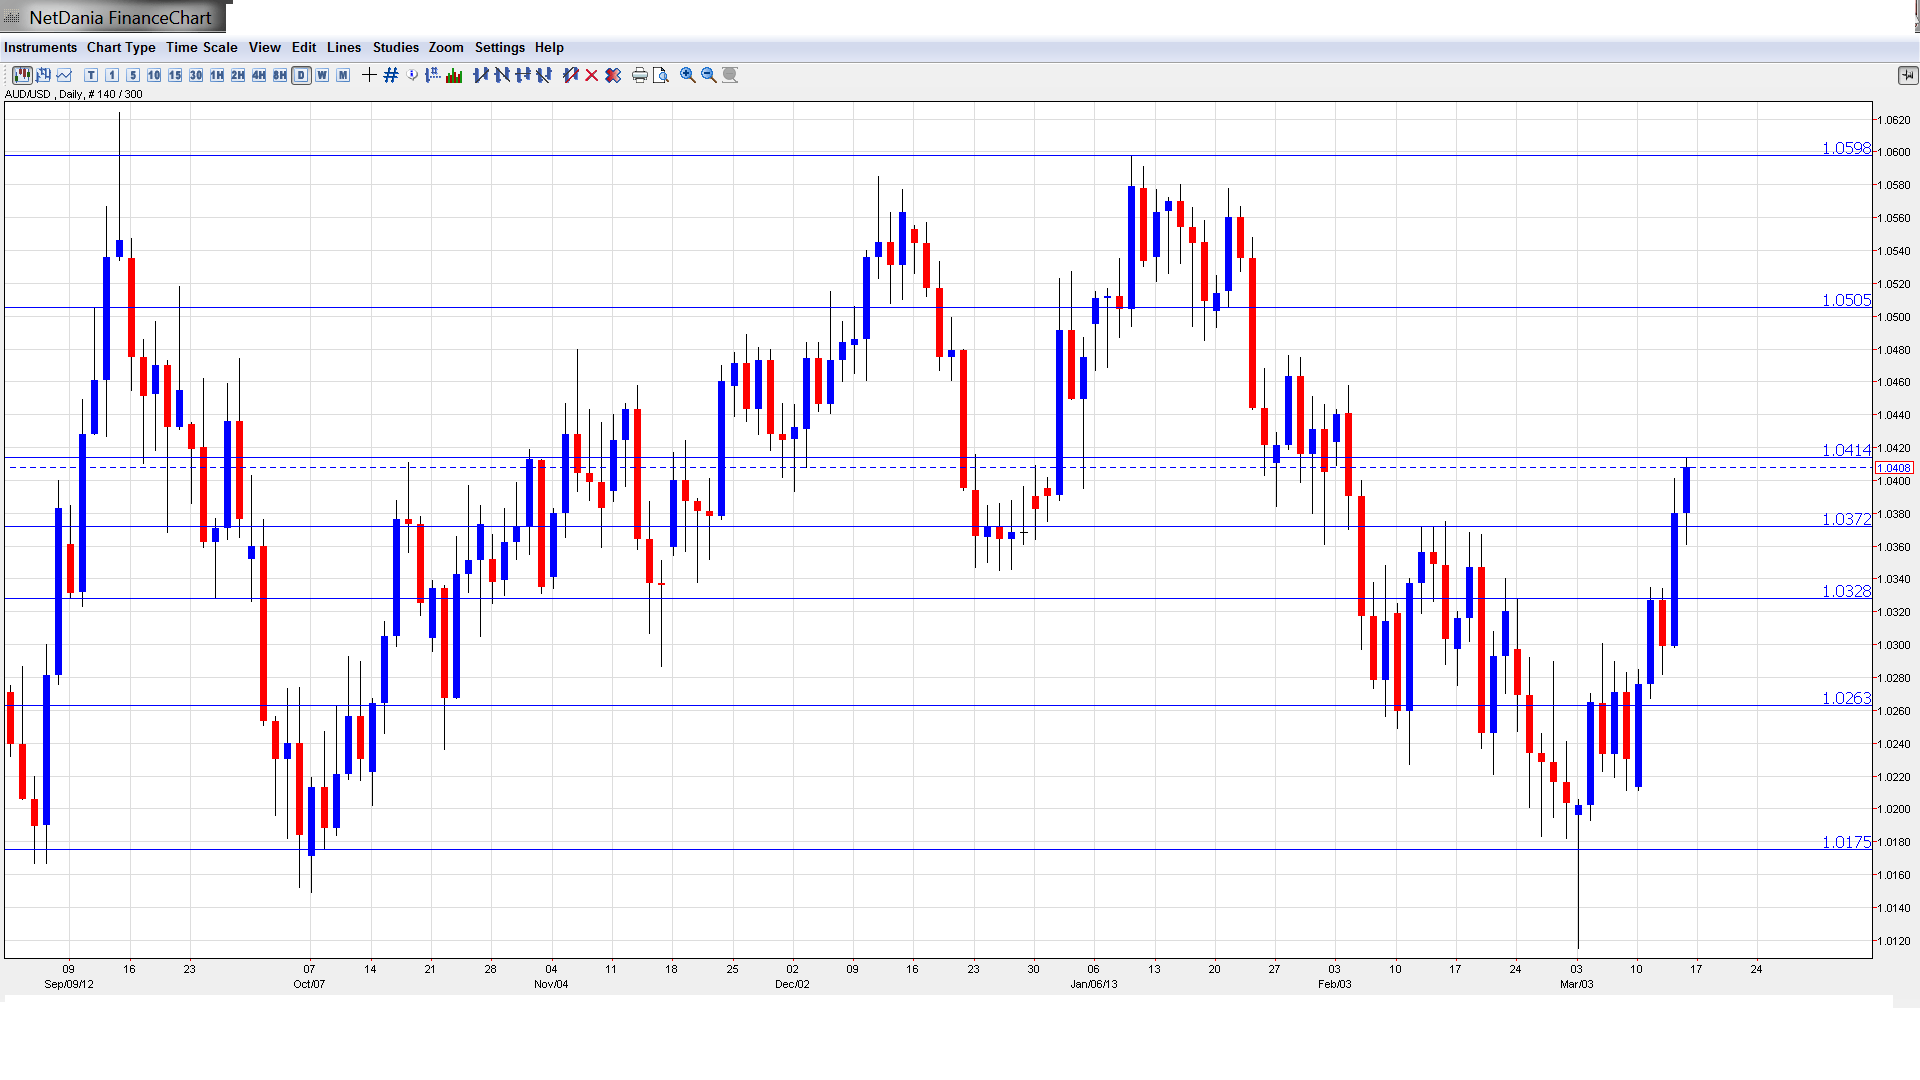This screenshot has height=1080, width=1920.
Task: Click the panel toggle button at top right
Action: (1907, 75)
